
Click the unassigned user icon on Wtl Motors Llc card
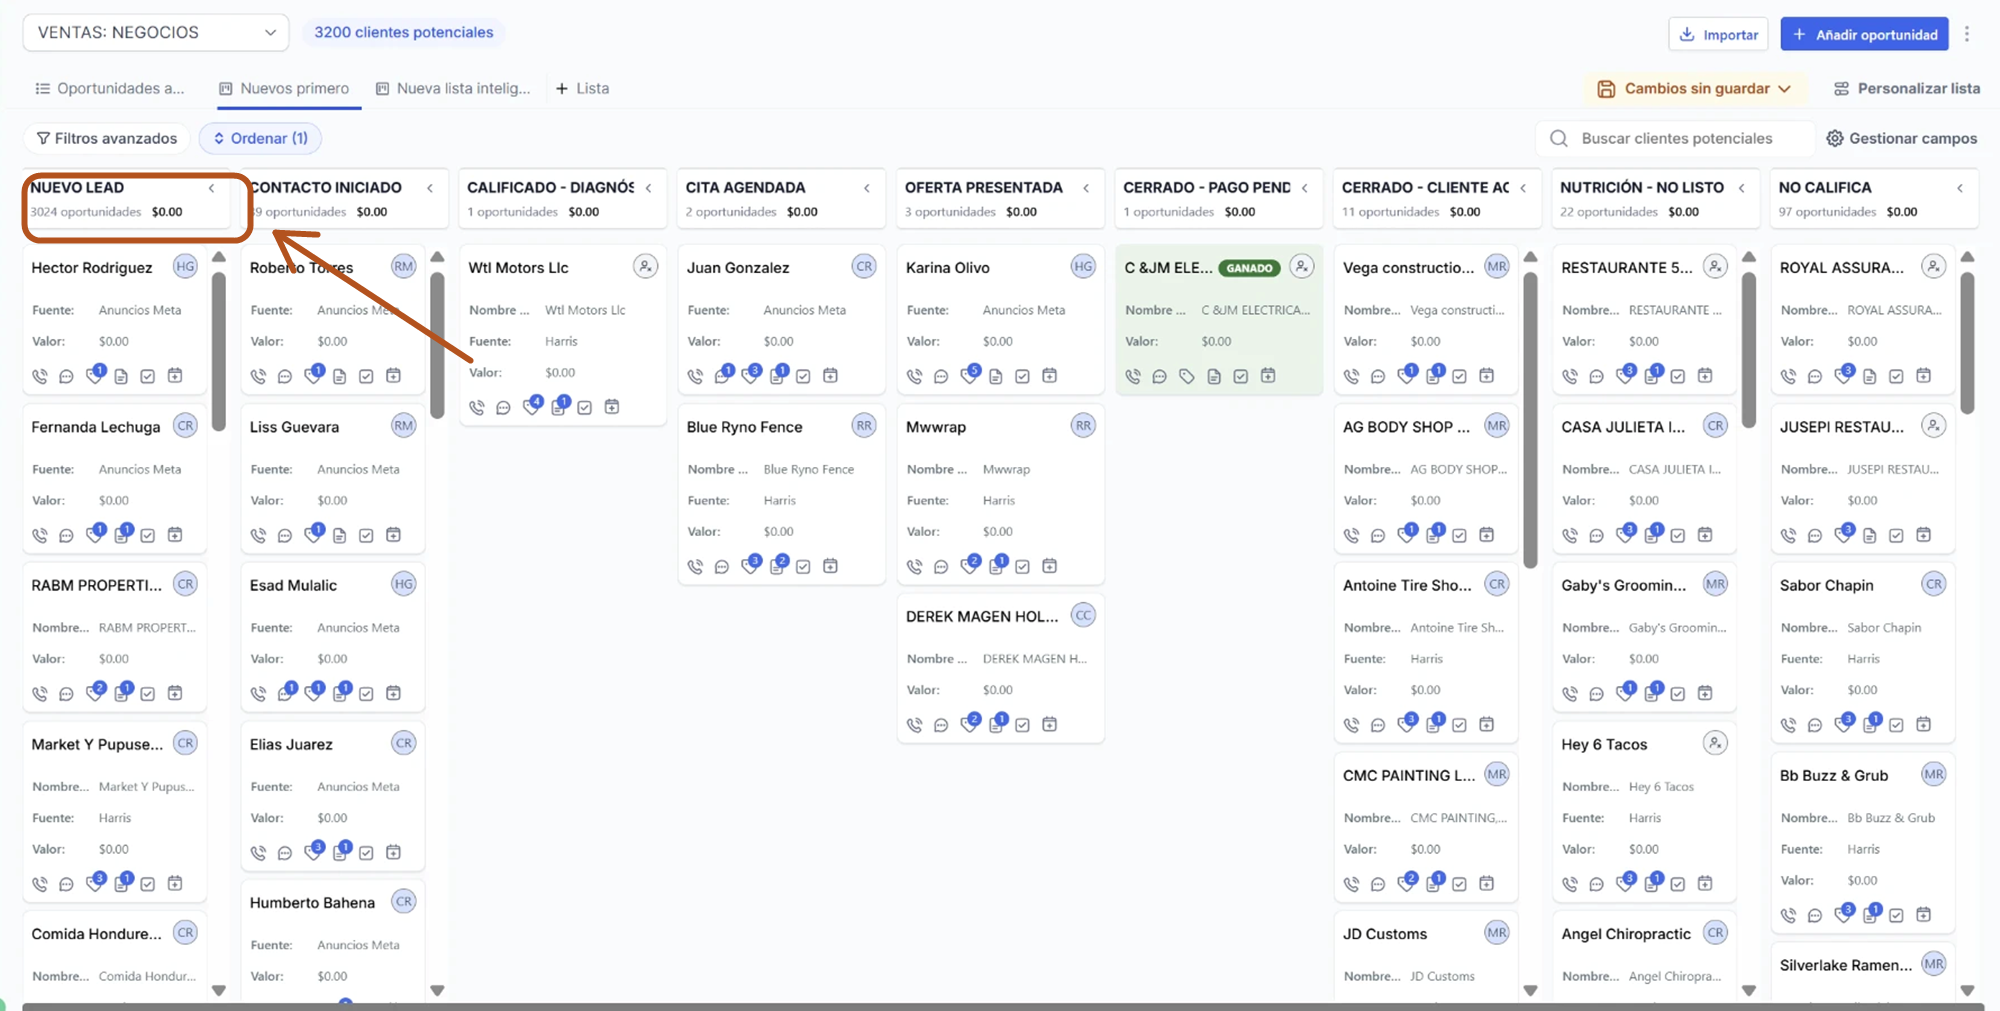click(645, 266)
